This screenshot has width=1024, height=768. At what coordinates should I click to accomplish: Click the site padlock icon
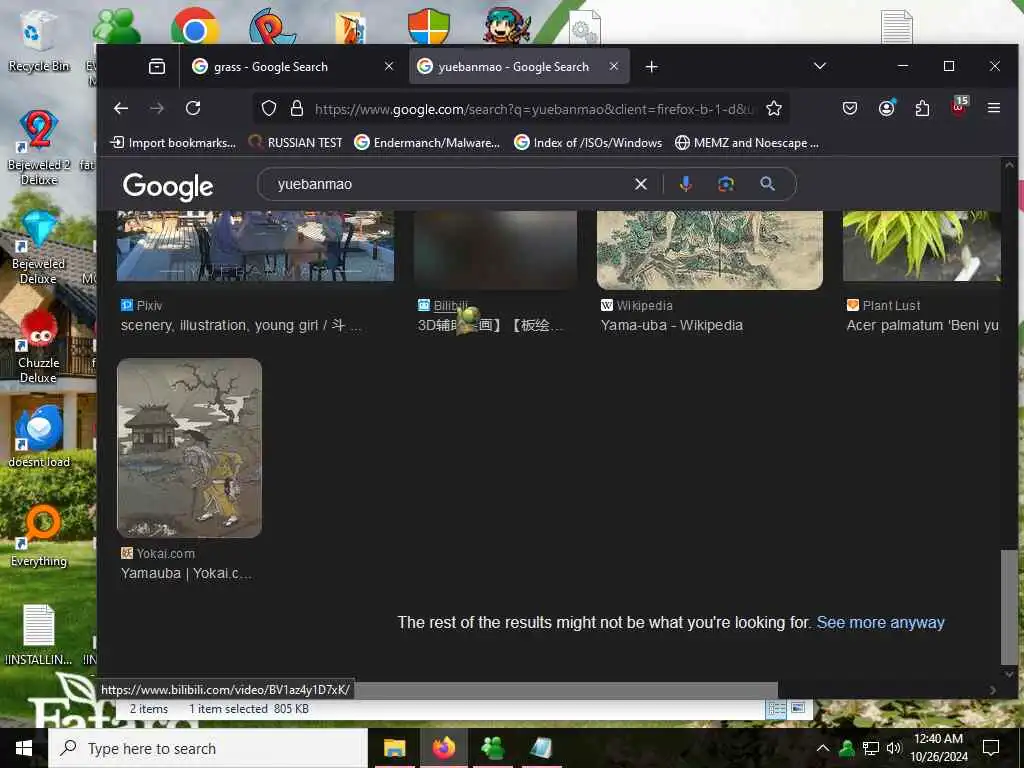click(296, 108)
